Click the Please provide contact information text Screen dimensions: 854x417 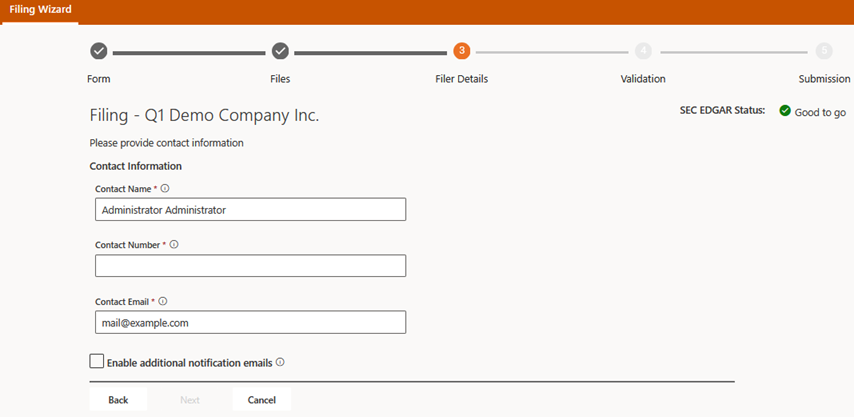tap(167, 143)
